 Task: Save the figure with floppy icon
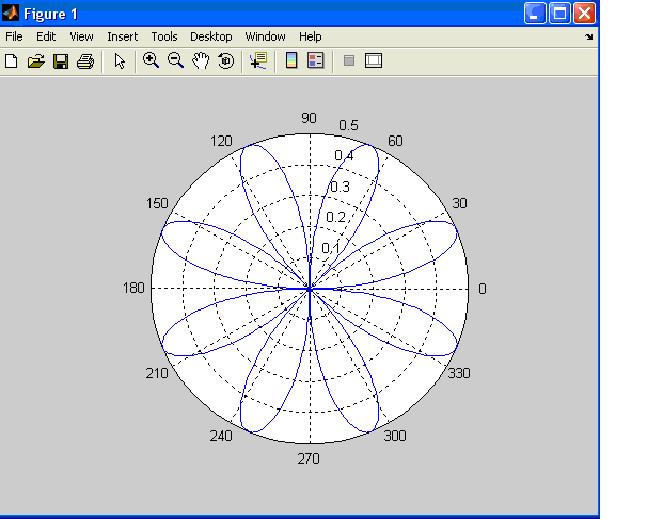pos(61,61)
